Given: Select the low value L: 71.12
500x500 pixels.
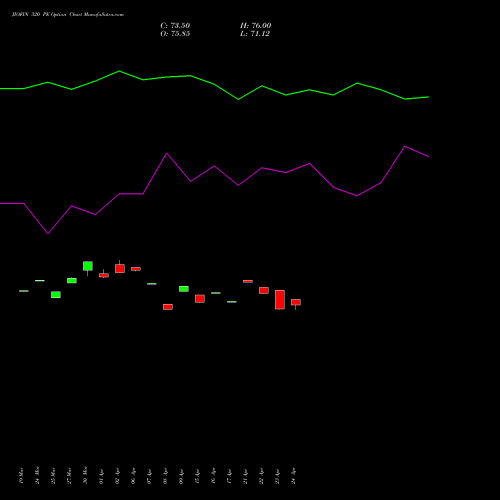Looking at the screenshot, I should 255,34.
